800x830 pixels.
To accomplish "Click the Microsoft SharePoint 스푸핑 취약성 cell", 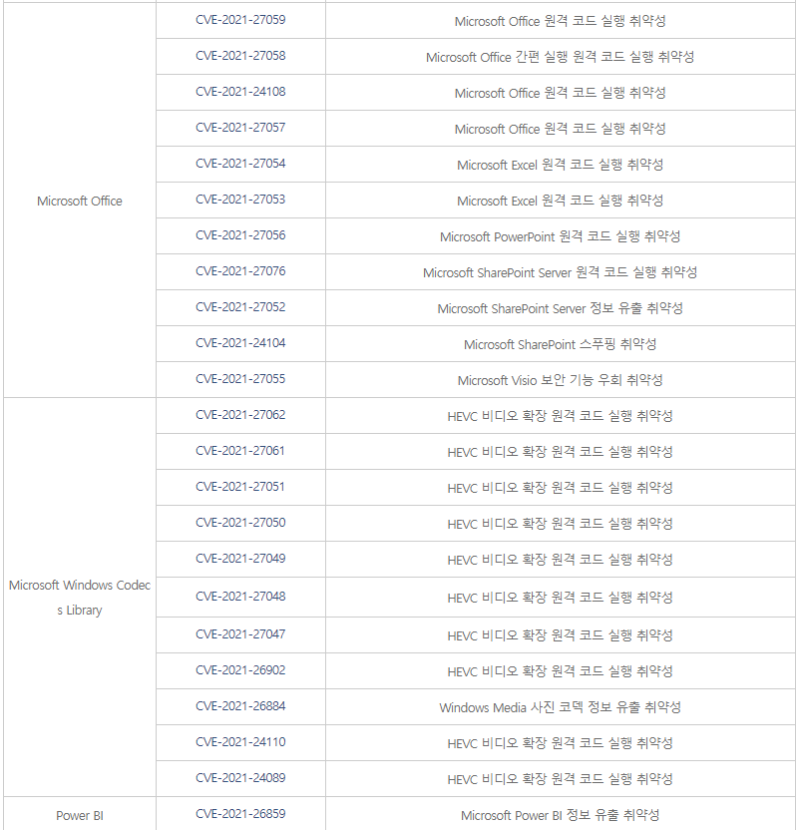I will tap(560, 345).
